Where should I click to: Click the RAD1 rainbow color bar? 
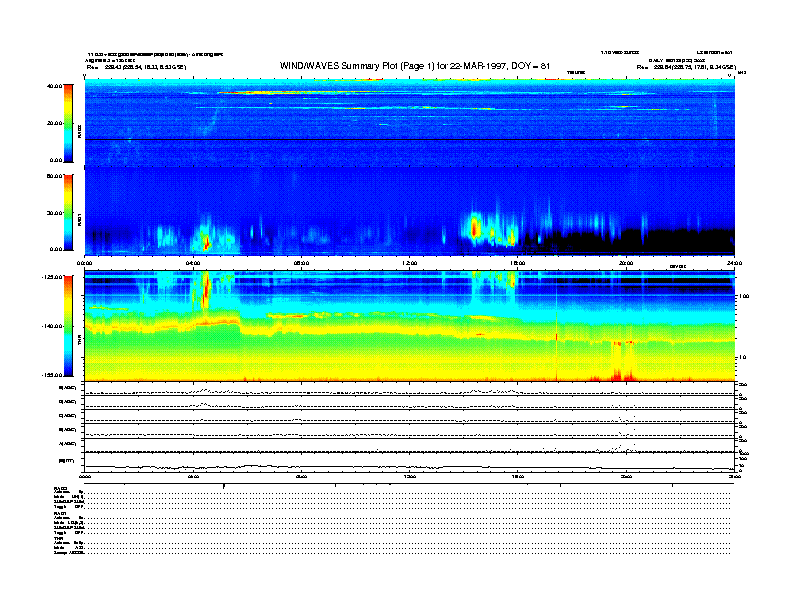coord(68,212)
